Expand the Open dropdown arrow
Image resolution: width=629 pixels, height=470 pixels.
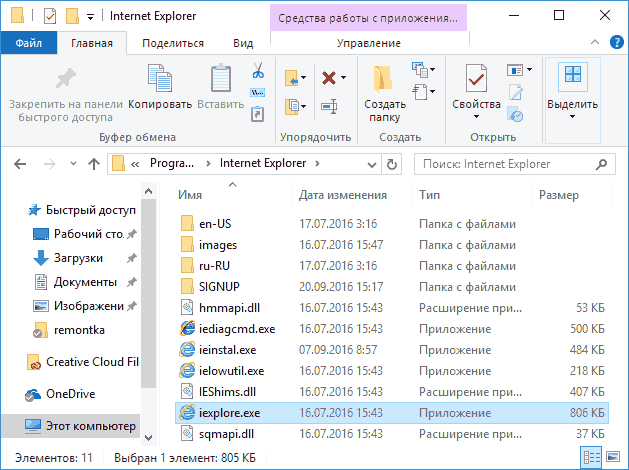[x=530, y=70]
